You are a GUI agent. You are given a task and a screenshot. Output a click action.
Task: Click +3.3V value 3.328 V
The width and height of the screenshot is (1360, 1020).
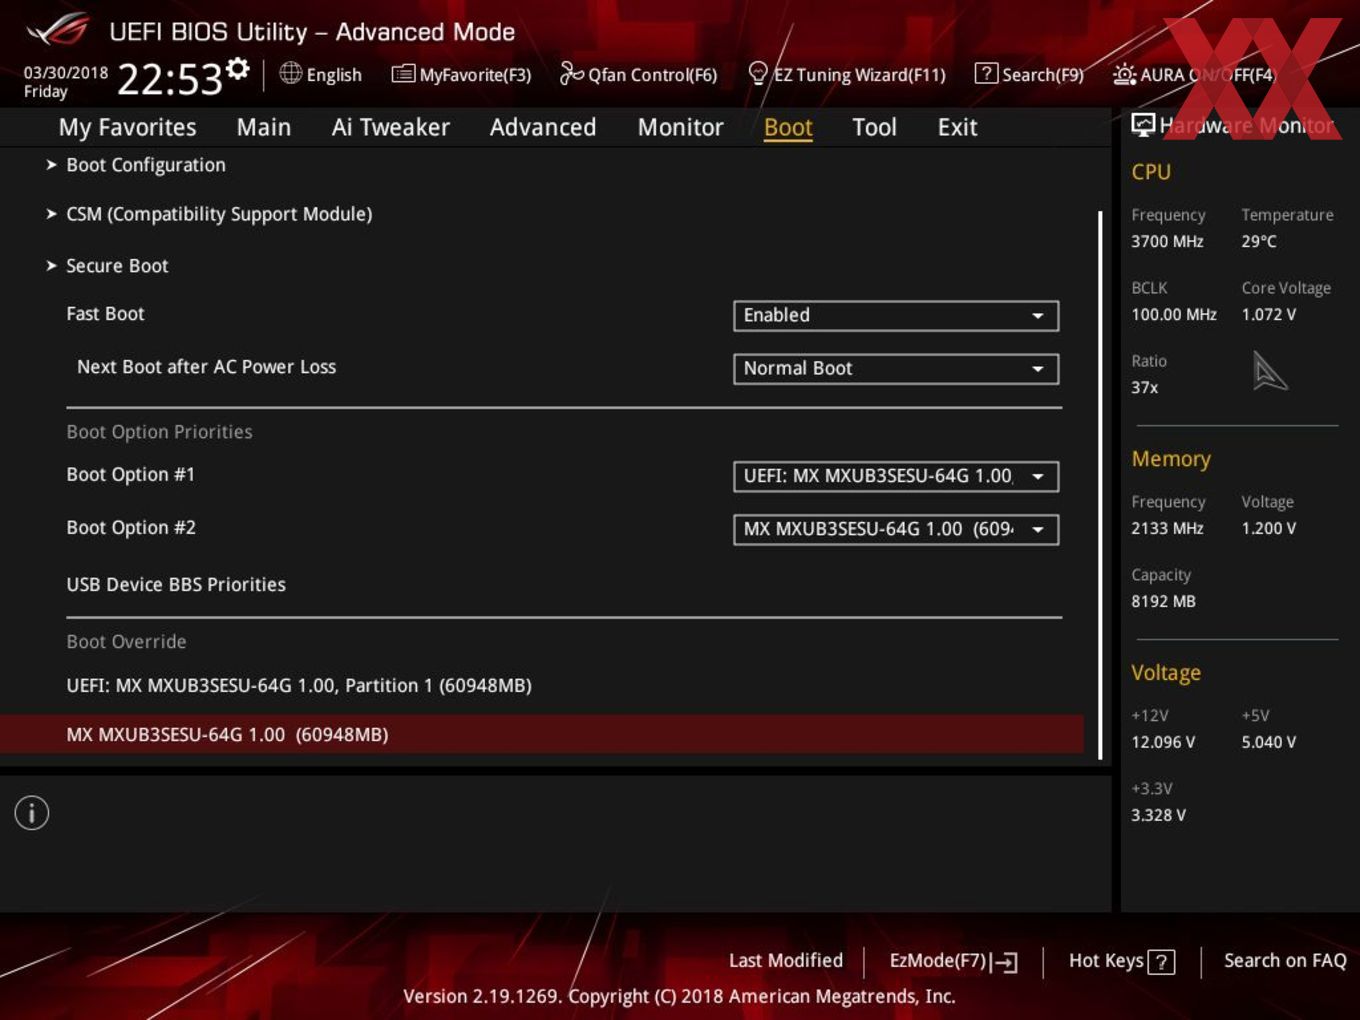click(x=1158, y=815)
